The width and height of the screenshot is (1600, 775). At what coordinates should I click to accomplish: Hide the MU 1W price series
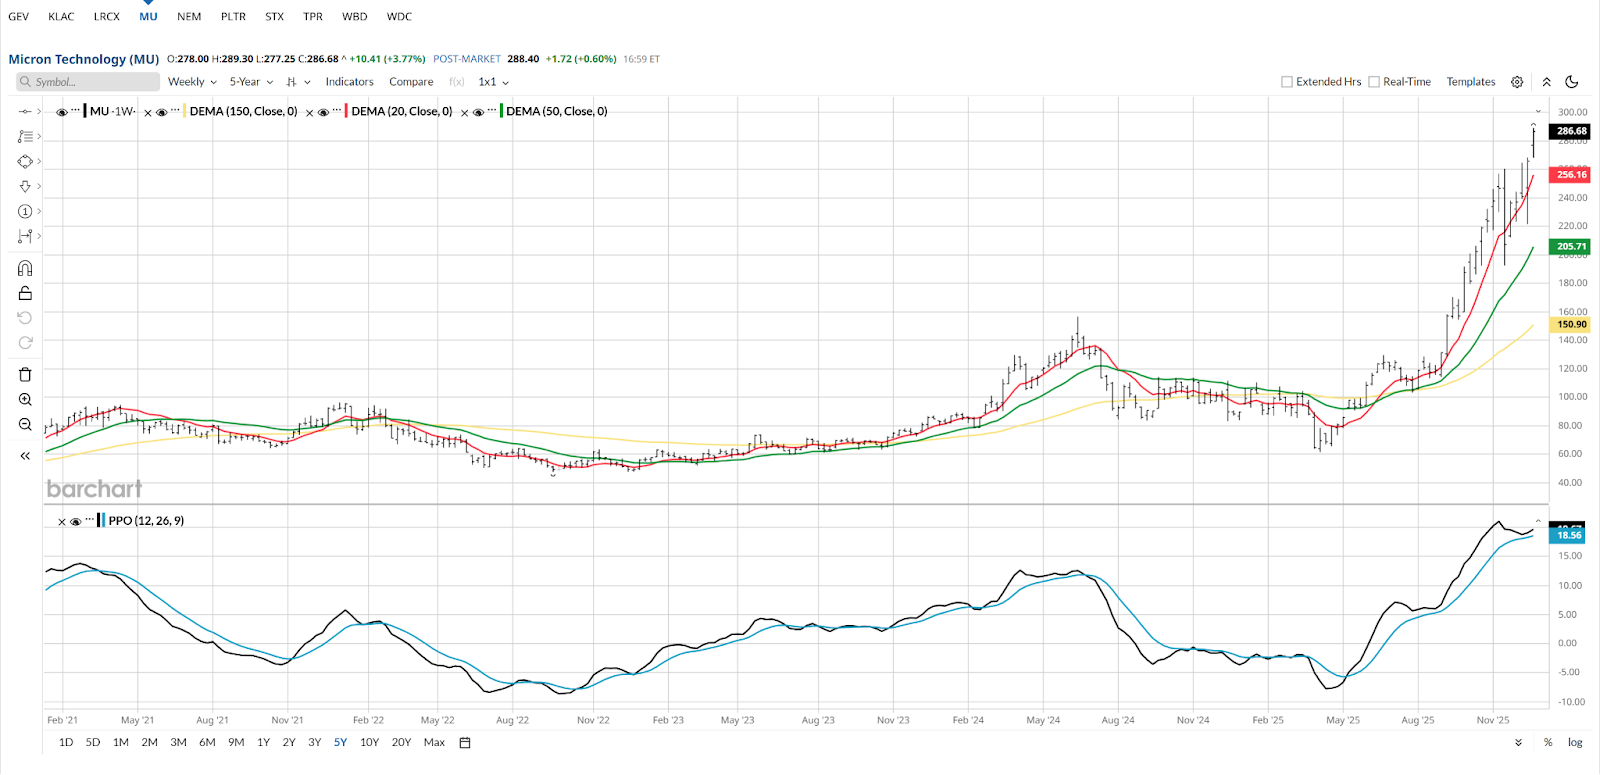(62, 112)
